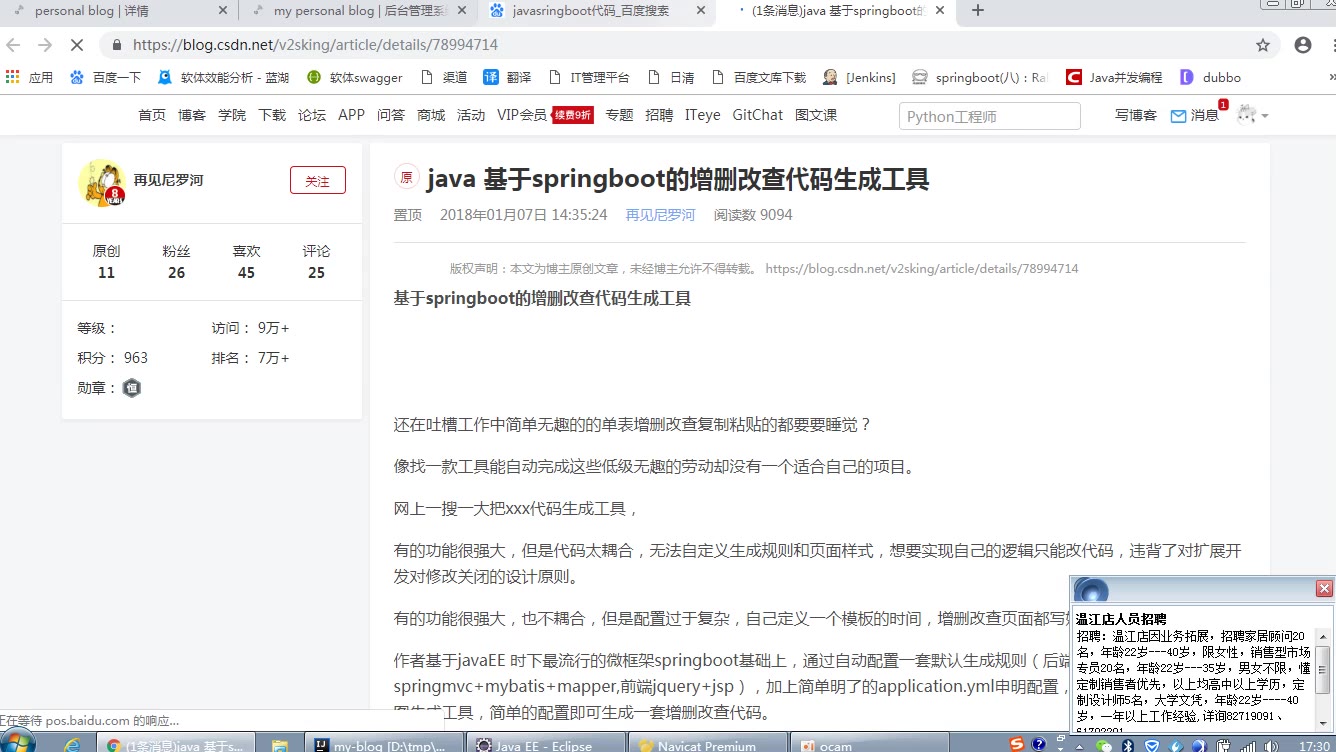Open the 翻译 bookmark in the bookmarks bar

507,77
